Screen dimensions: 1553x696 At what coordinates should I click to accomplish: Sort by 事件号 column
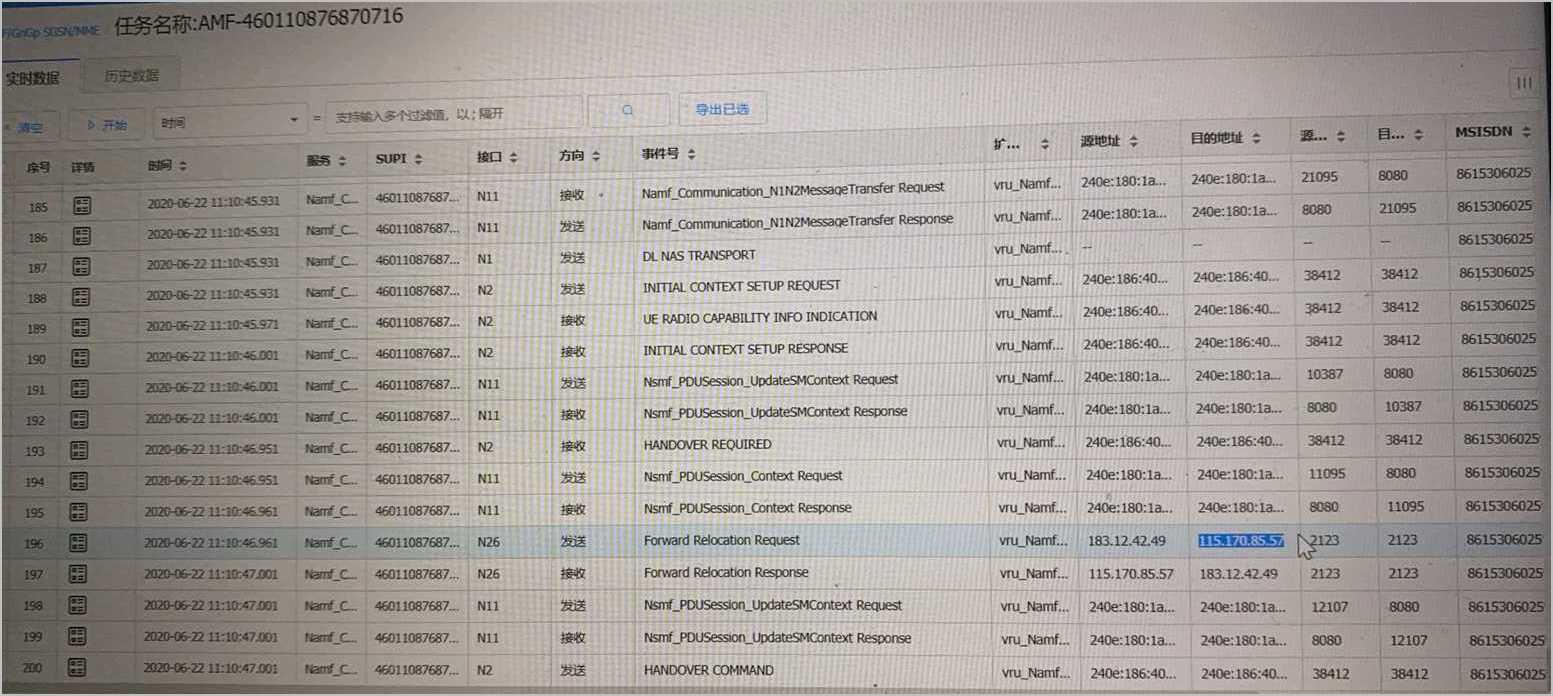(x=691, y=154)
